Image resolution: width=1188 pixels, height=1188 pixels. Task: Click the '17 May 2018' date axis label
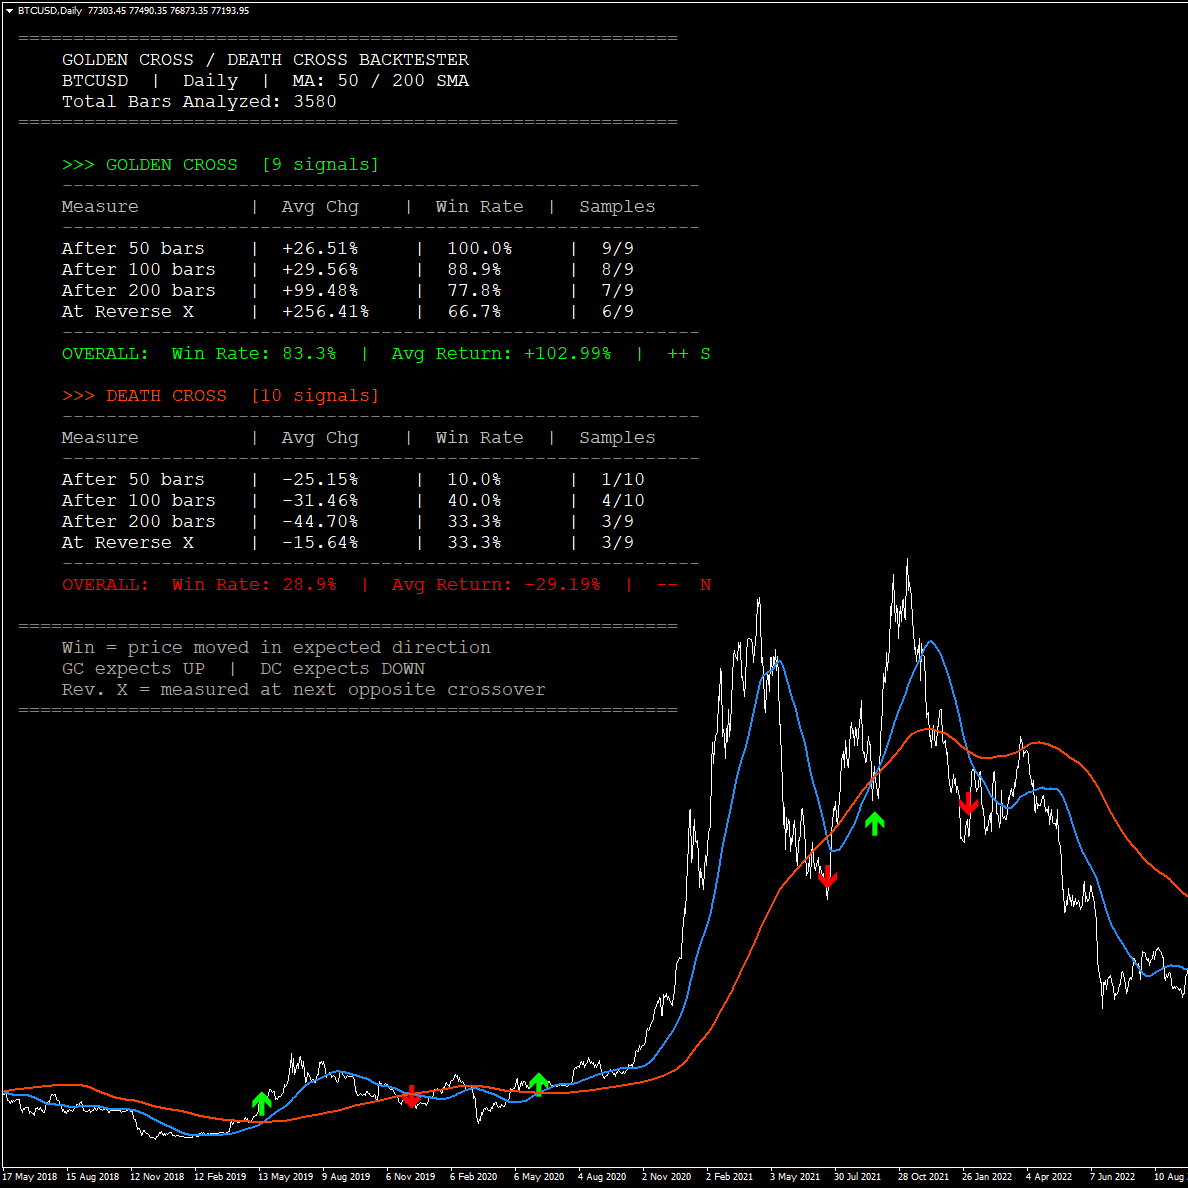[x=28, y=1177]
